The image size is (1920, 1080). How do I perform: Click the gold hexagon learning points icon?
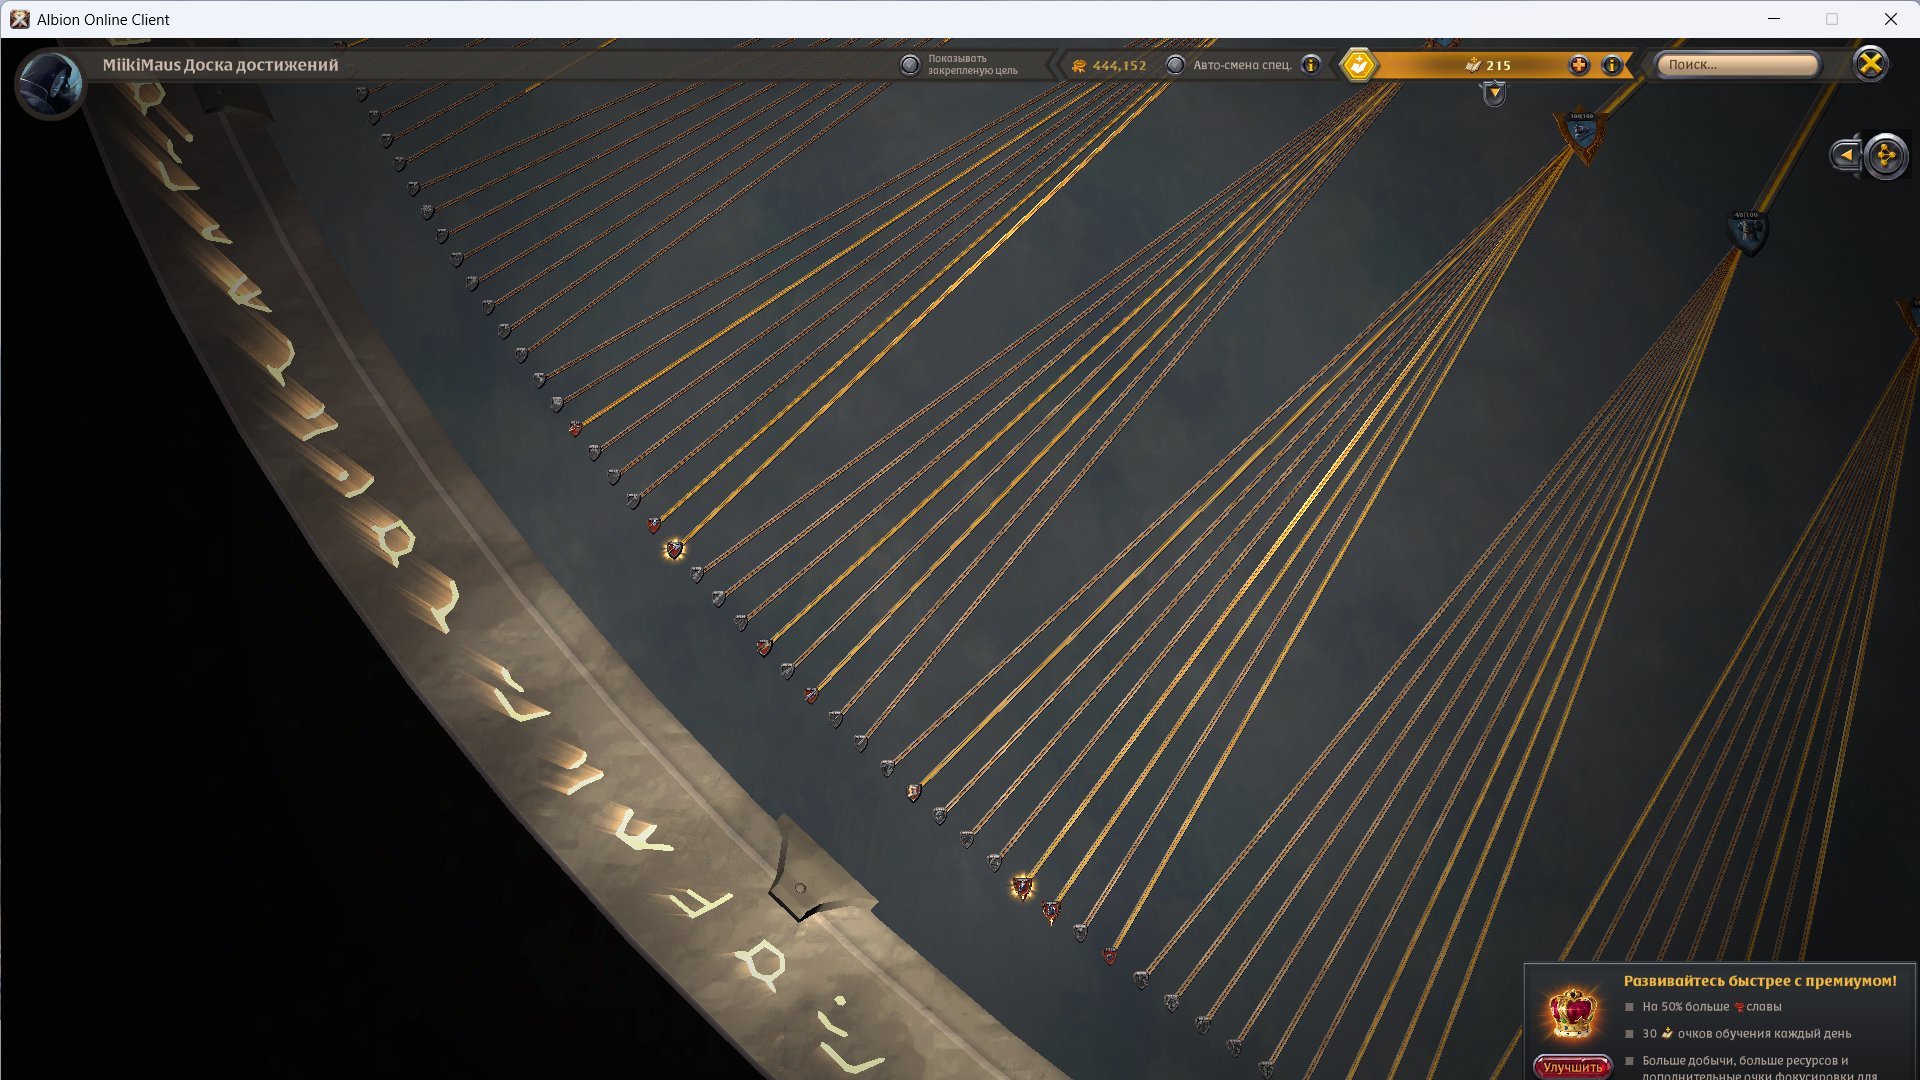[x=1359, y=65]
